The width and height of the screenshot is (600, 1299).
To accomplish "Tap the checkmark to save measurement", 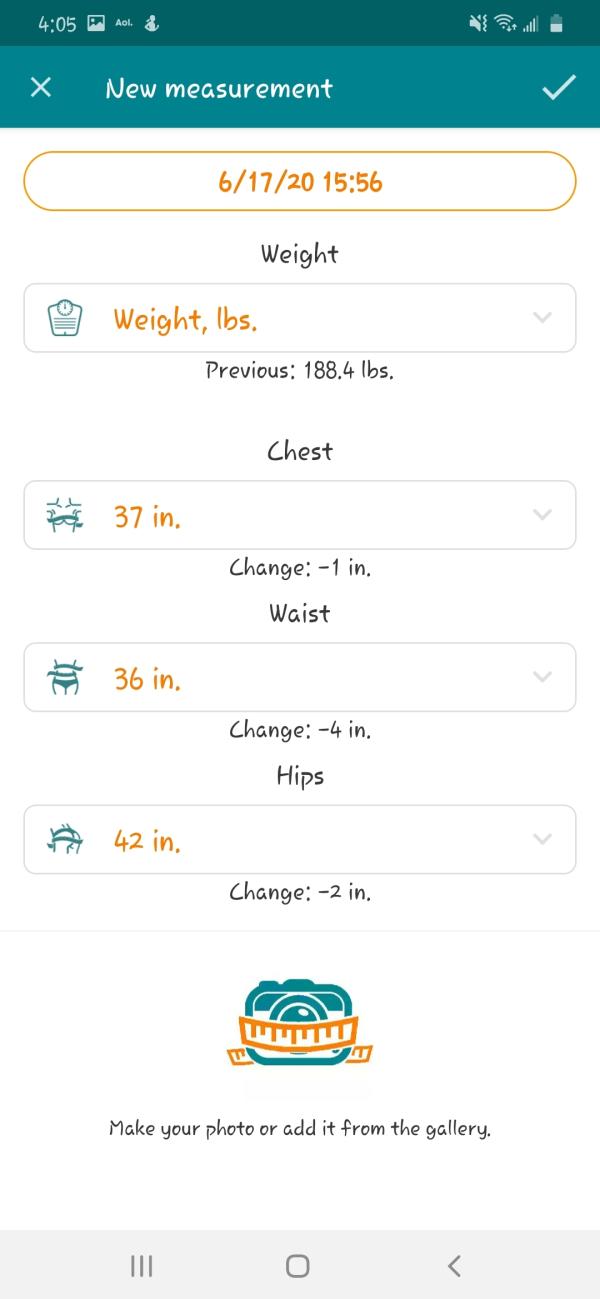I will tap(559, 87).
